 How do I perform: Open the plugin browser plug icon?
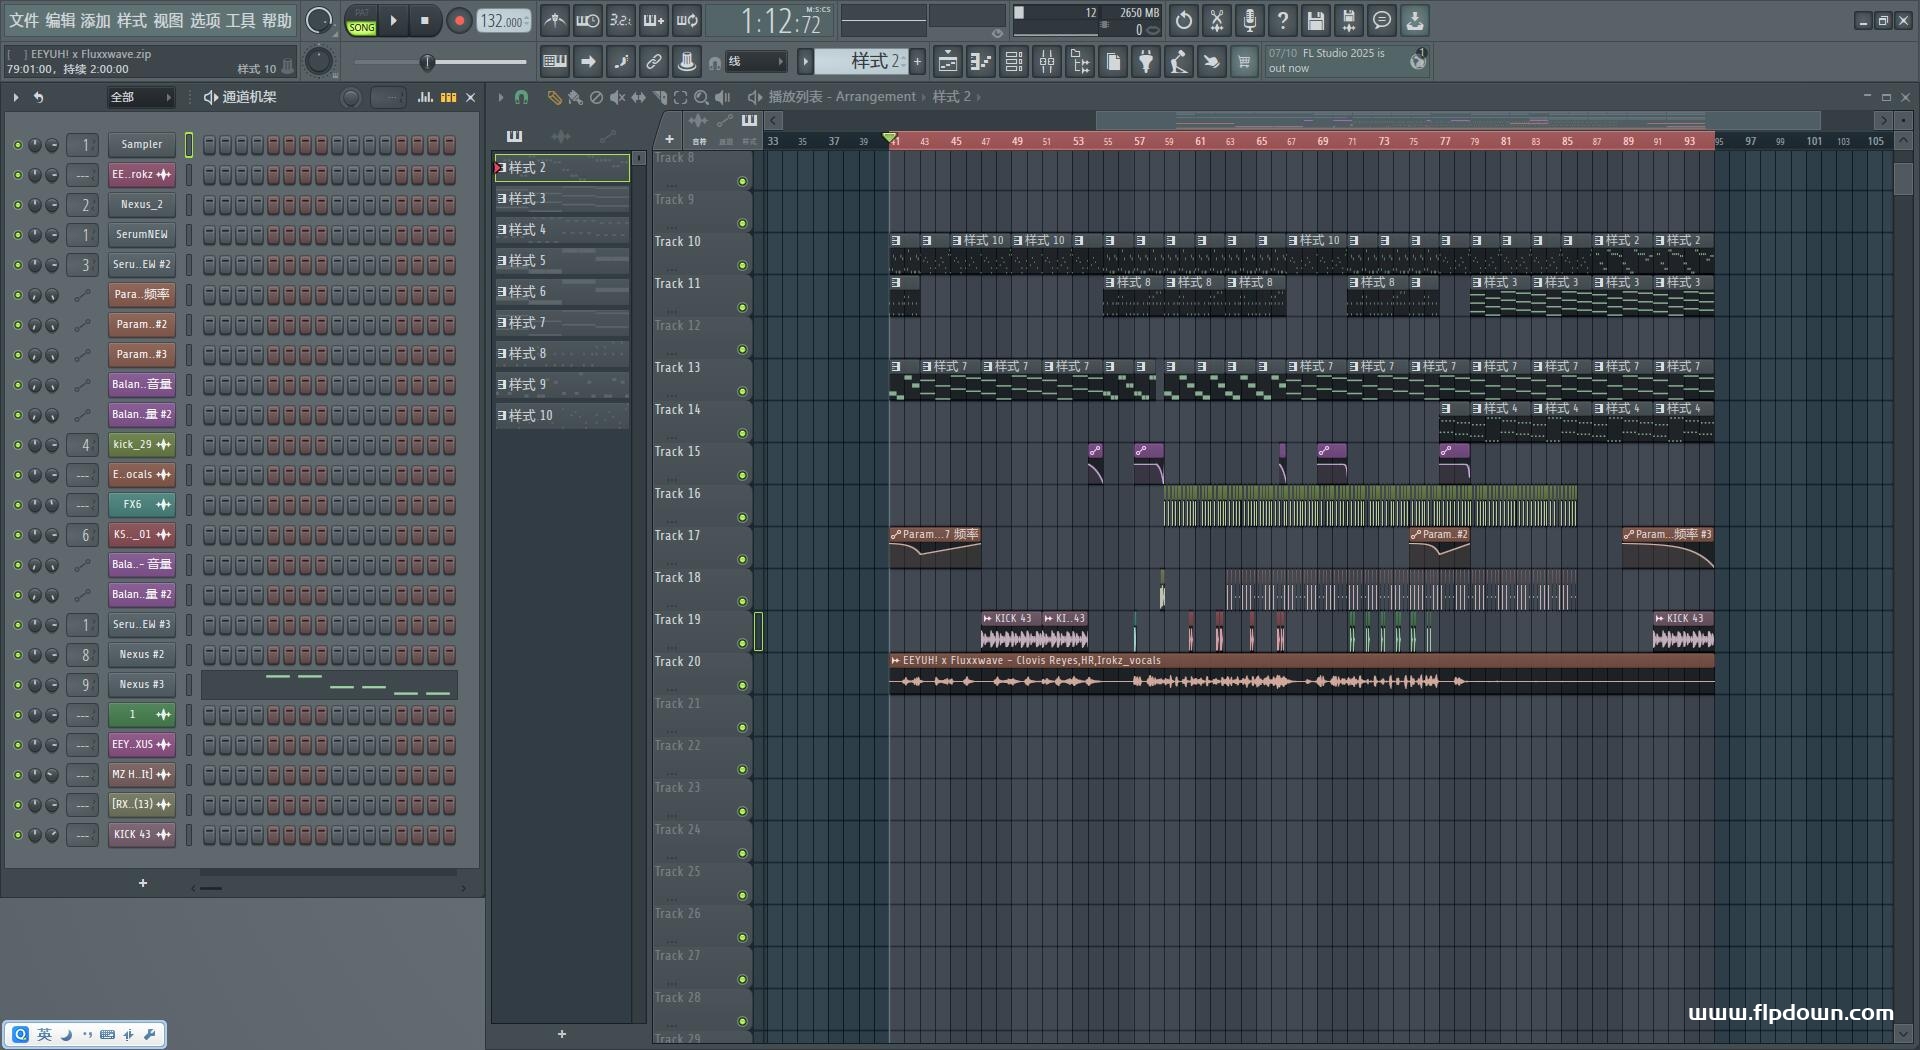click(1146, 62)
